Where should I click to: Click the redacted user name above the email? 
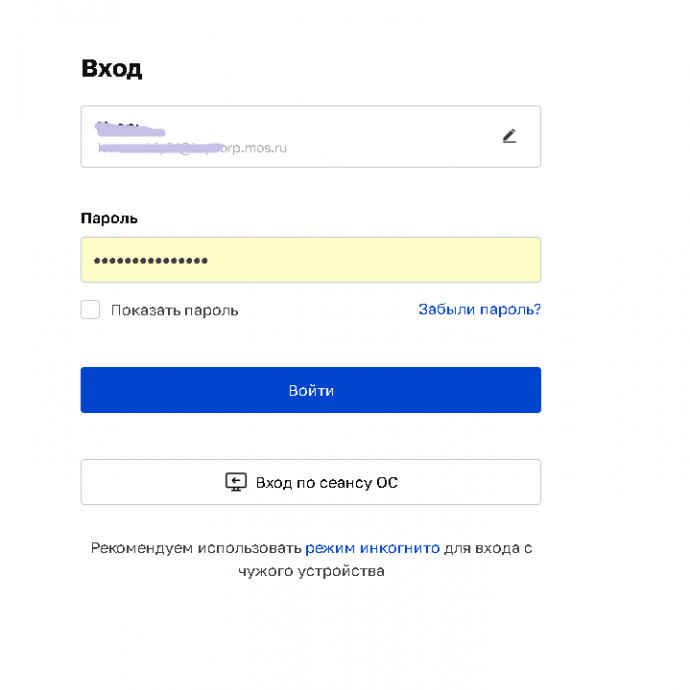coord(130,129)
